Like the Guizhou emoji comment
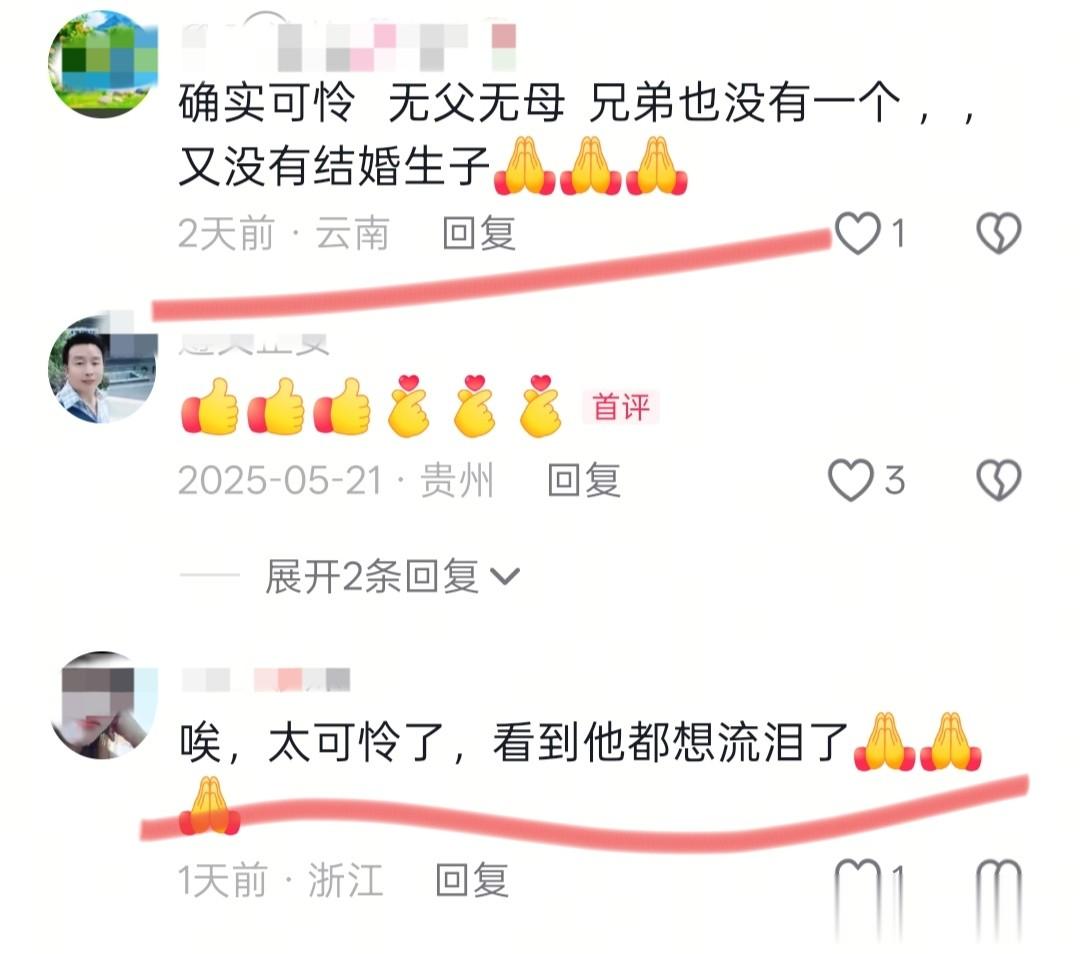Viewport: 1080px width, 954px height. point(851,479)
